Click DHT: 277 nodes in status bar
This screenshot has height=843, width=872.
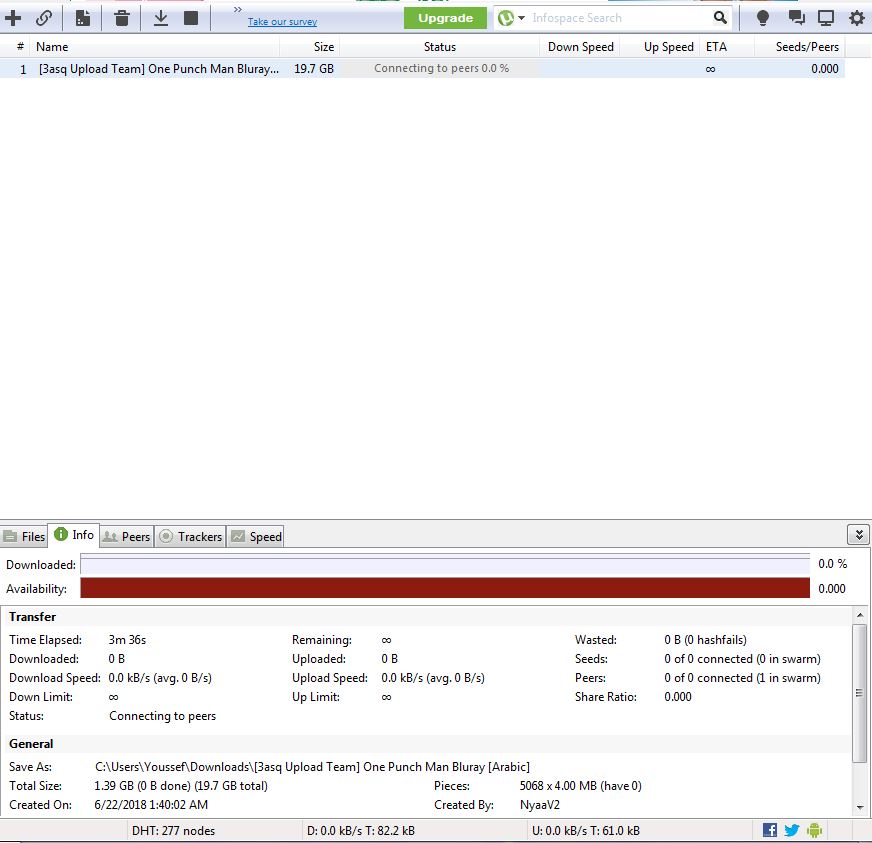pos(173,831)
